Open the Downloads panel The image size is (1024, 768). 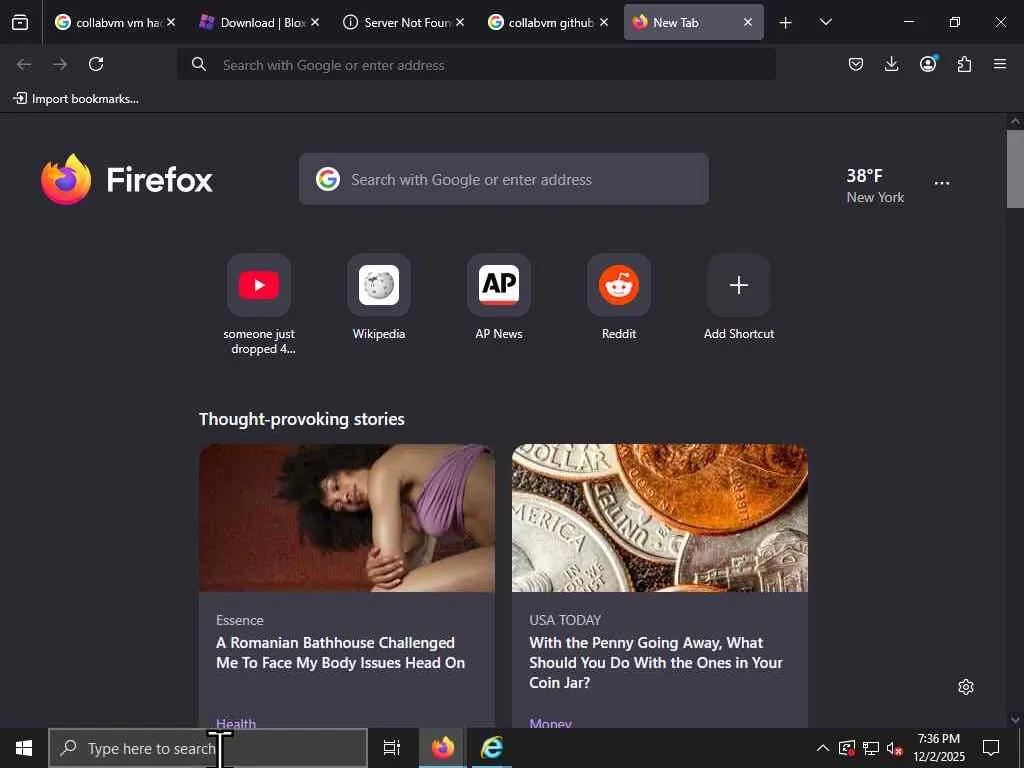pos(891,64)
